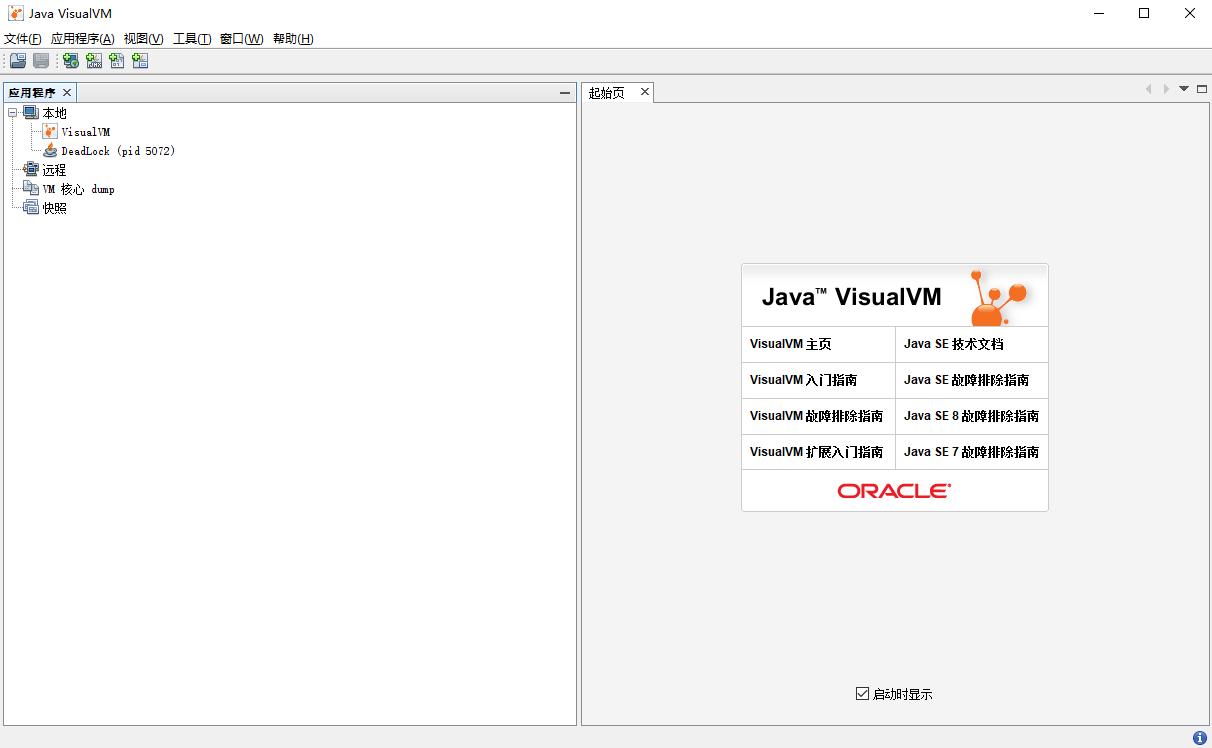Open the document list dropdown arrow
1212x748 pixels.
point(1184,89)
